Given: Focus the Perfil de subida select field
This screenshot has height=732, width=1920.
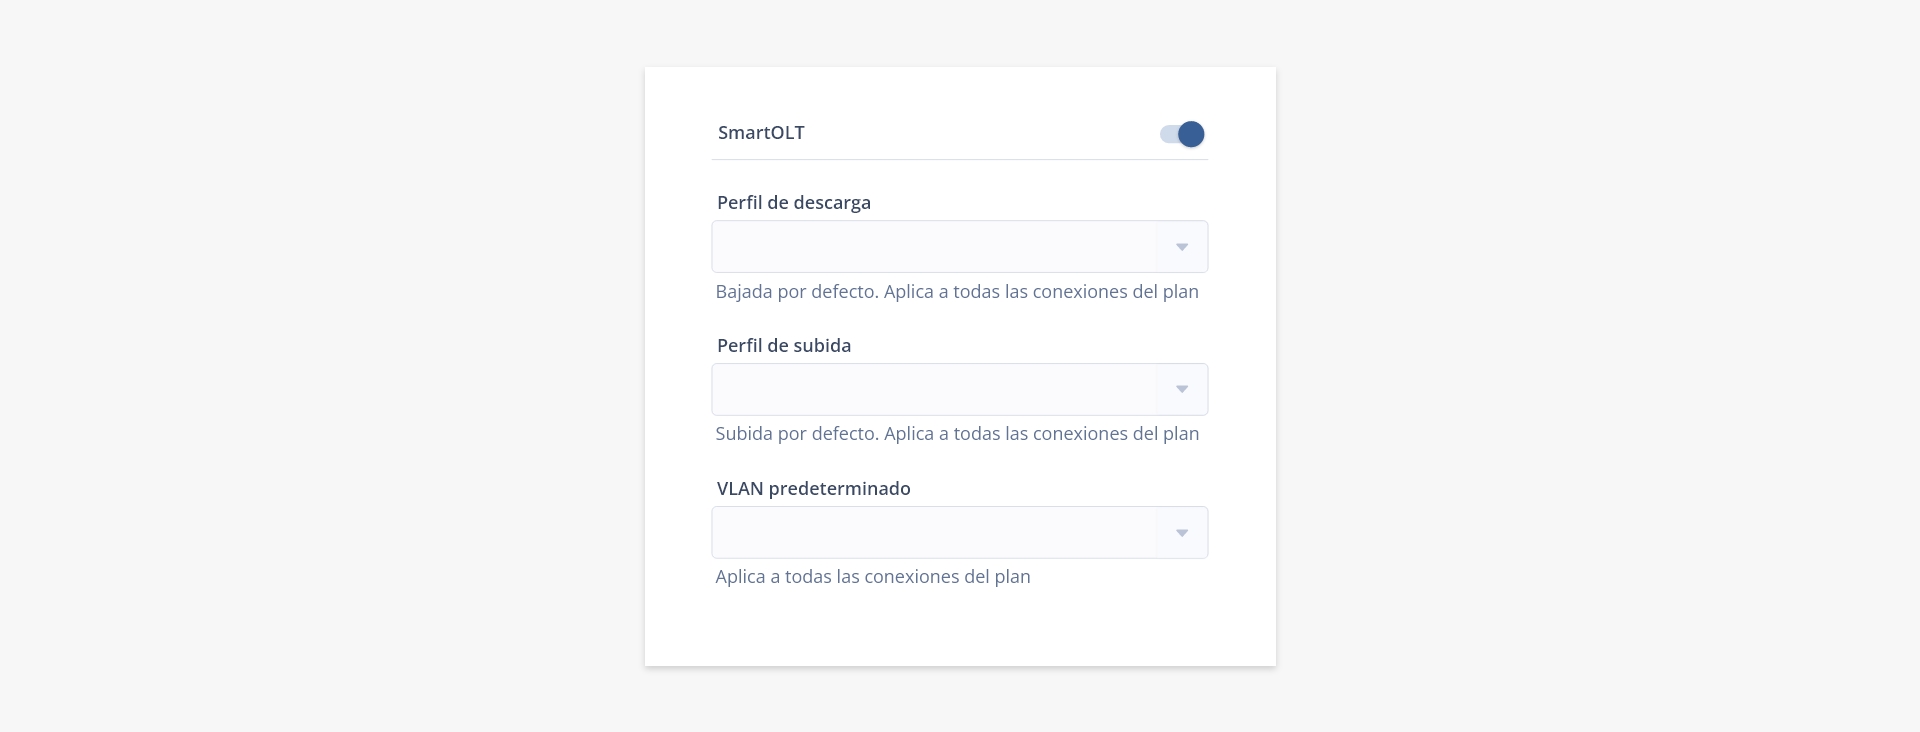Looking at the screenshot, I should click(x=933, y=389).
